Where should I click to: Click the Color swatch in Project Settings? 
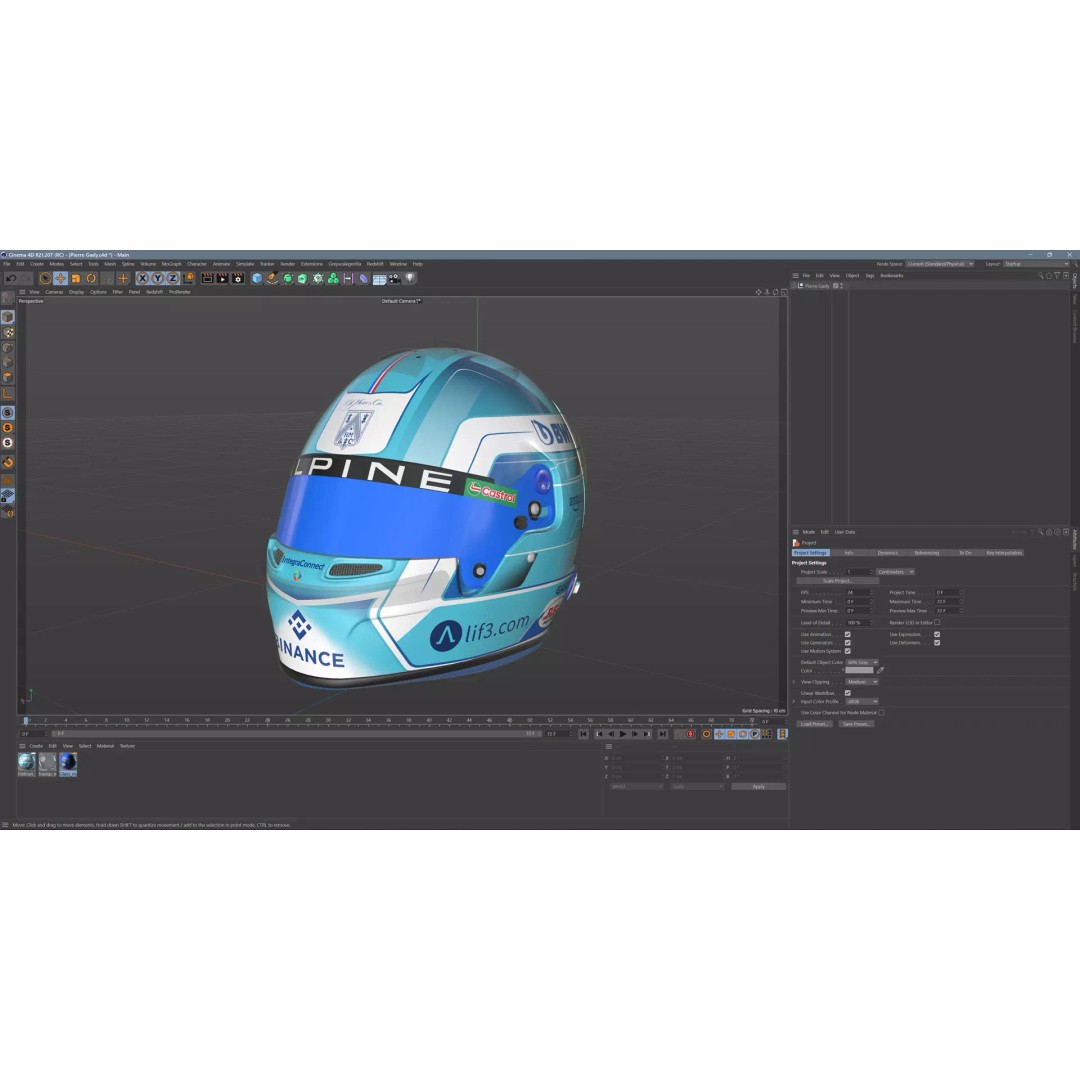coord(859,670)
